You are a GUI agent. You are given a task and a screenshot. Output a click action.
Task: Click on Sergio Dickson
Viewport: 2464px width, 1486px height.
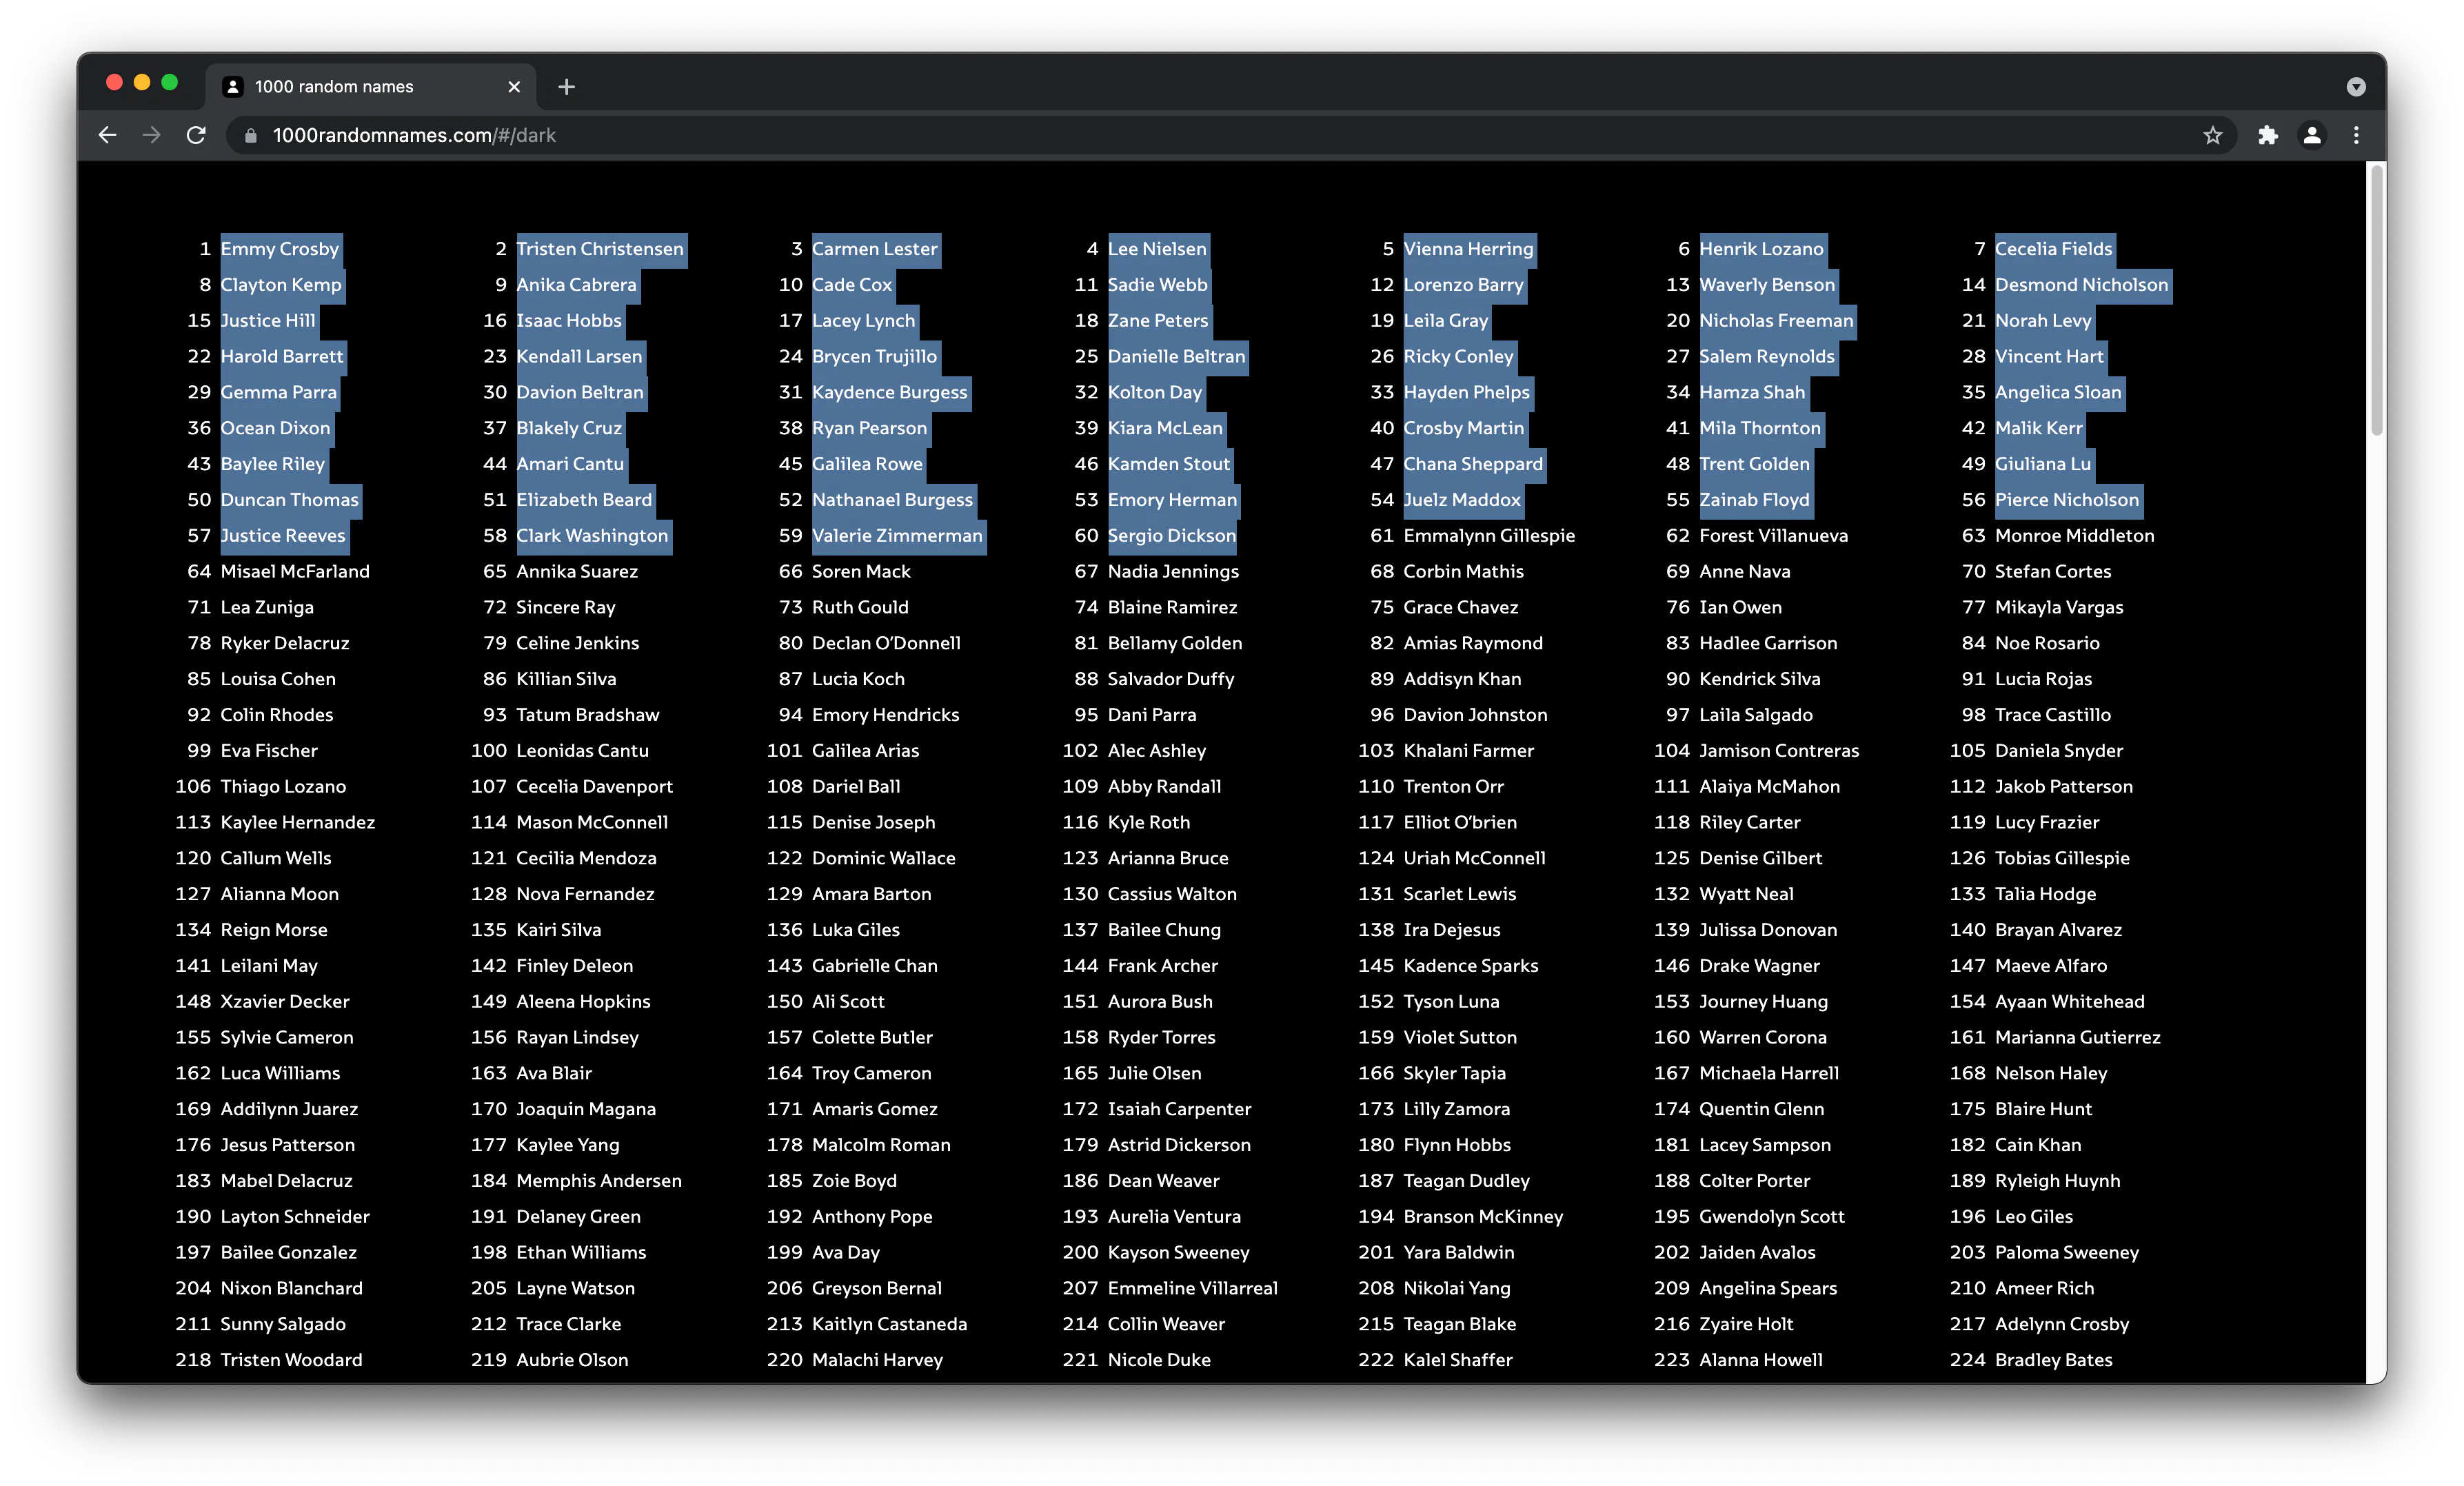[x=1172, y=536]
